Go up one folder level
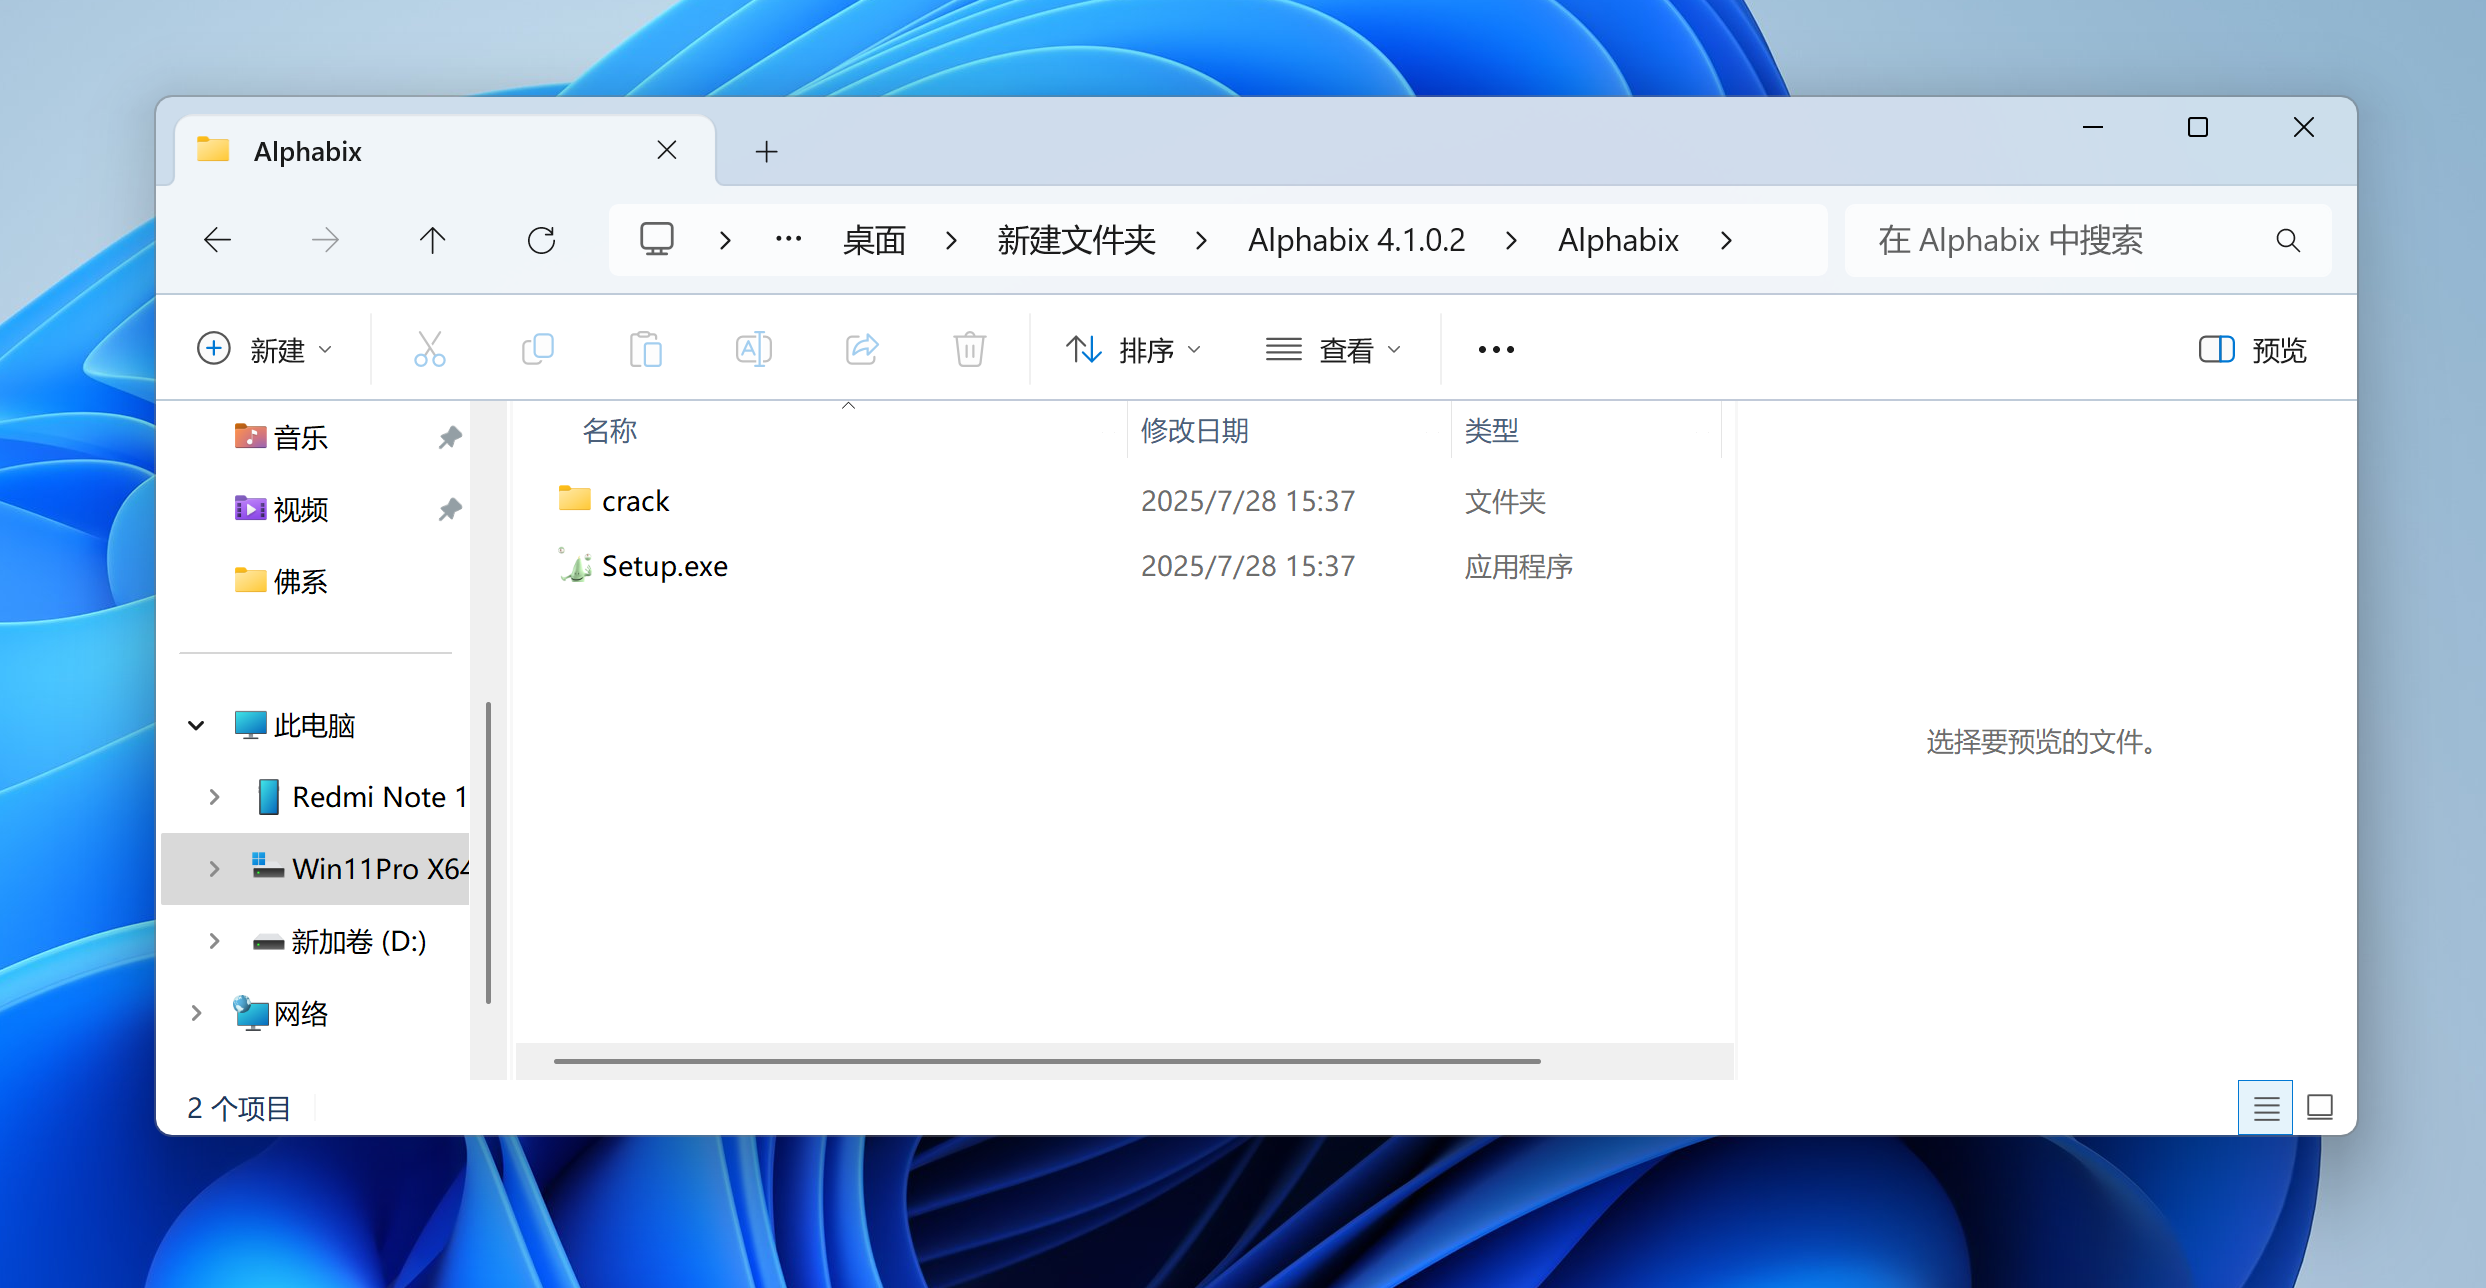Image resolution: width=2486 pixels, height=1288 pixels. click(432, 240)
